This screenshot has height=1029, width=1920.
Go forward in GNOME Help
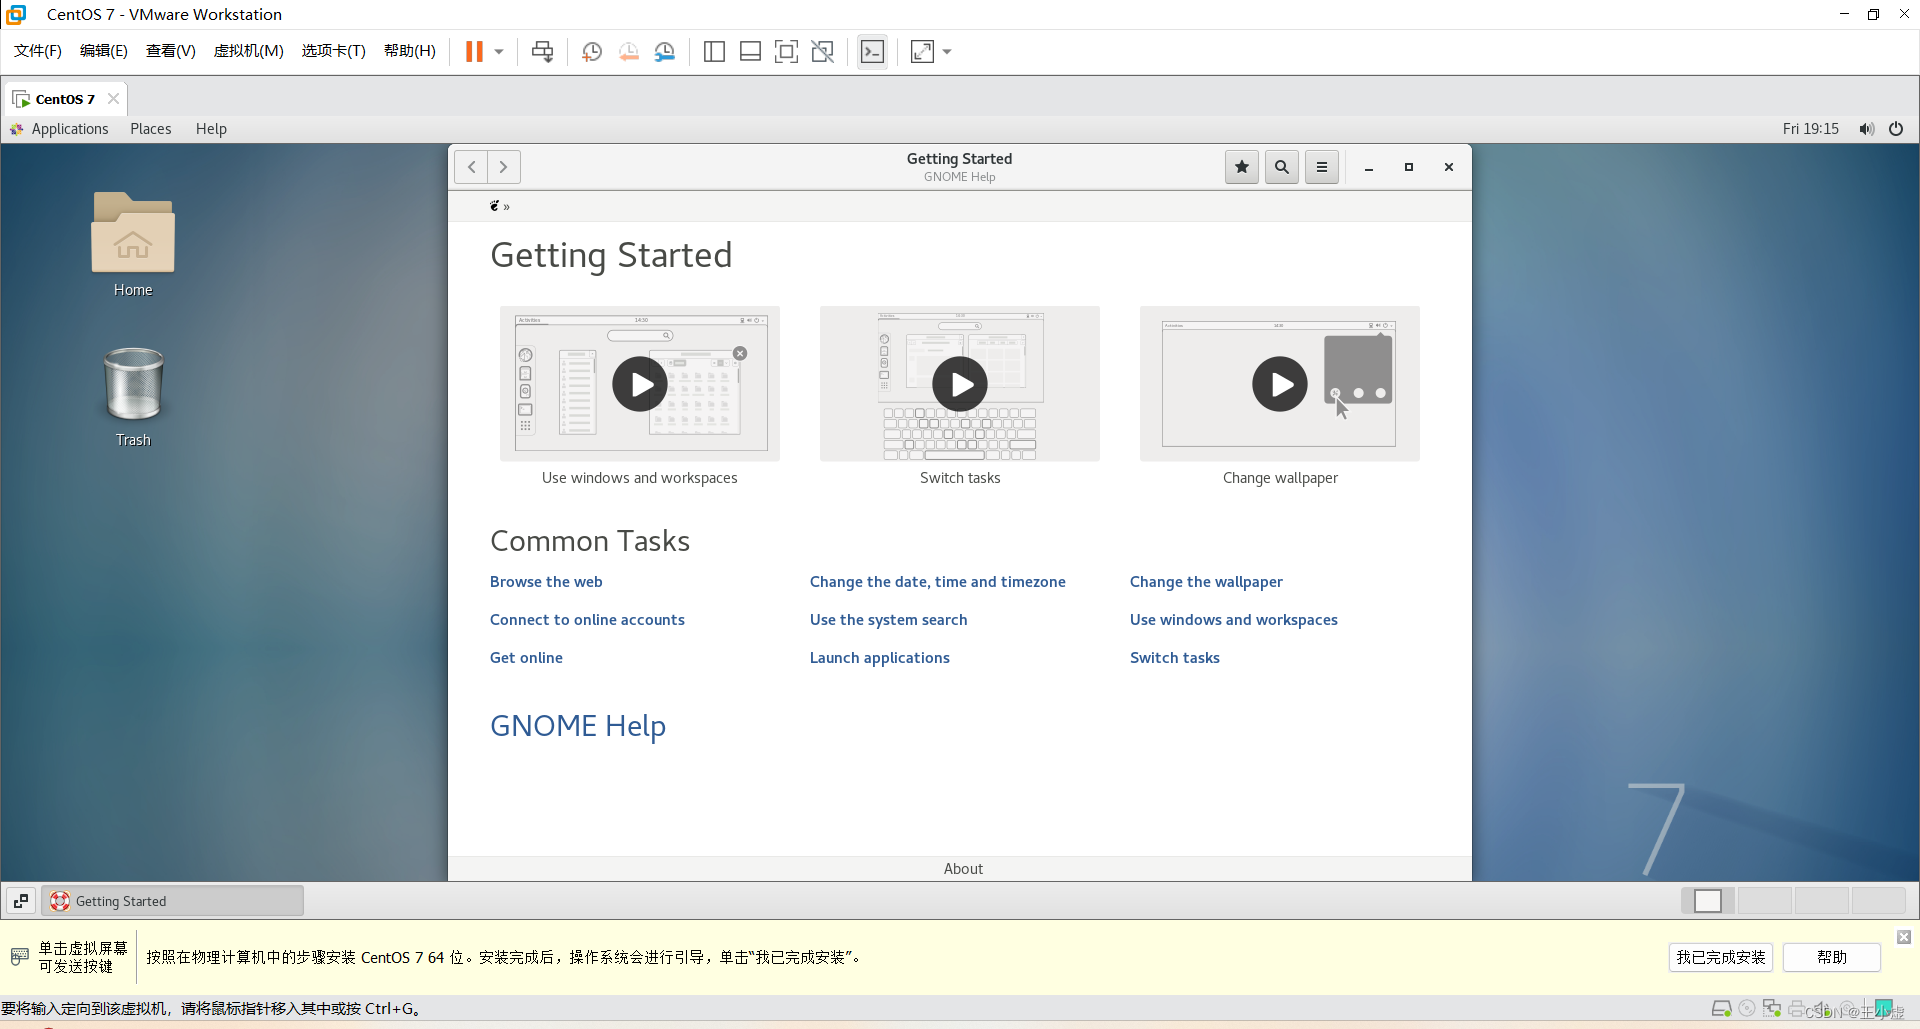pos(504,167)
